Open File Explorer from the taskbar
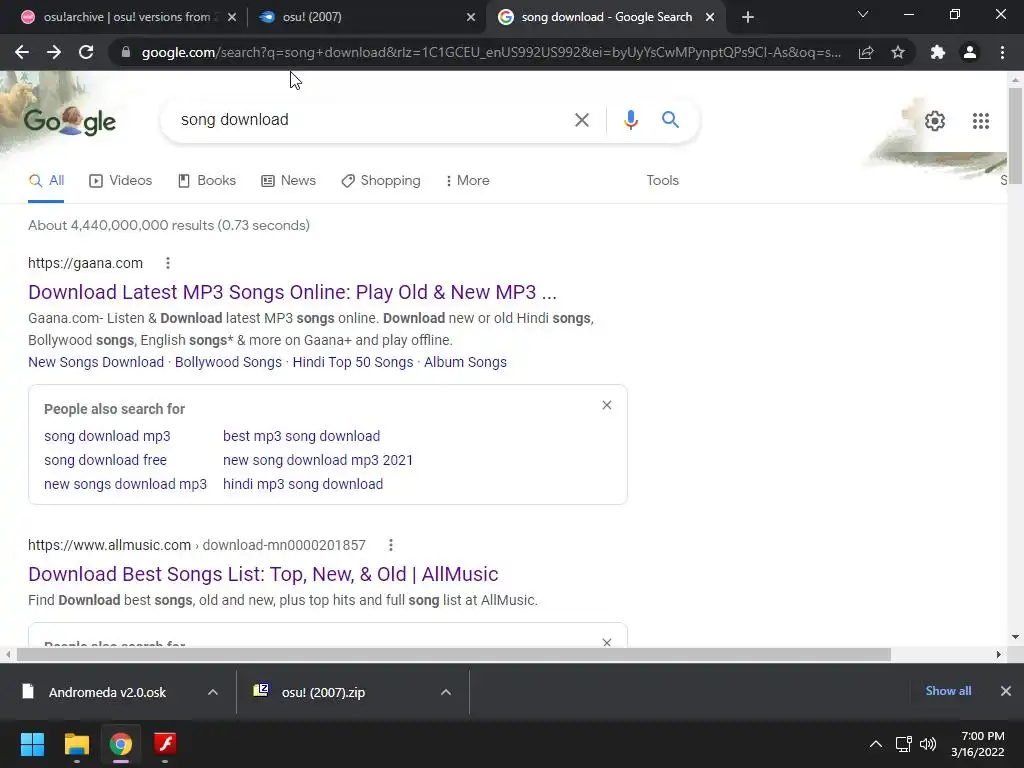This screenshot has height=768, width=1024. [76, 744]
